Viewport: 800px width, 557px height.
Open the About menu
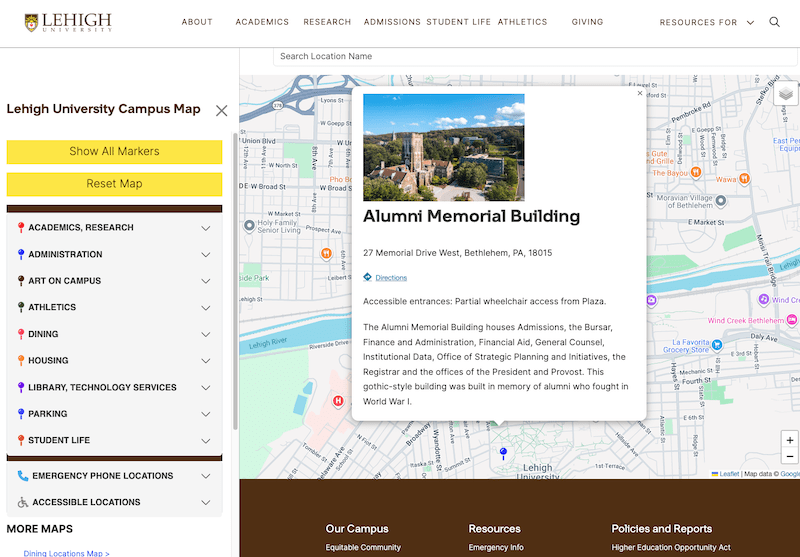pos(197,22)
